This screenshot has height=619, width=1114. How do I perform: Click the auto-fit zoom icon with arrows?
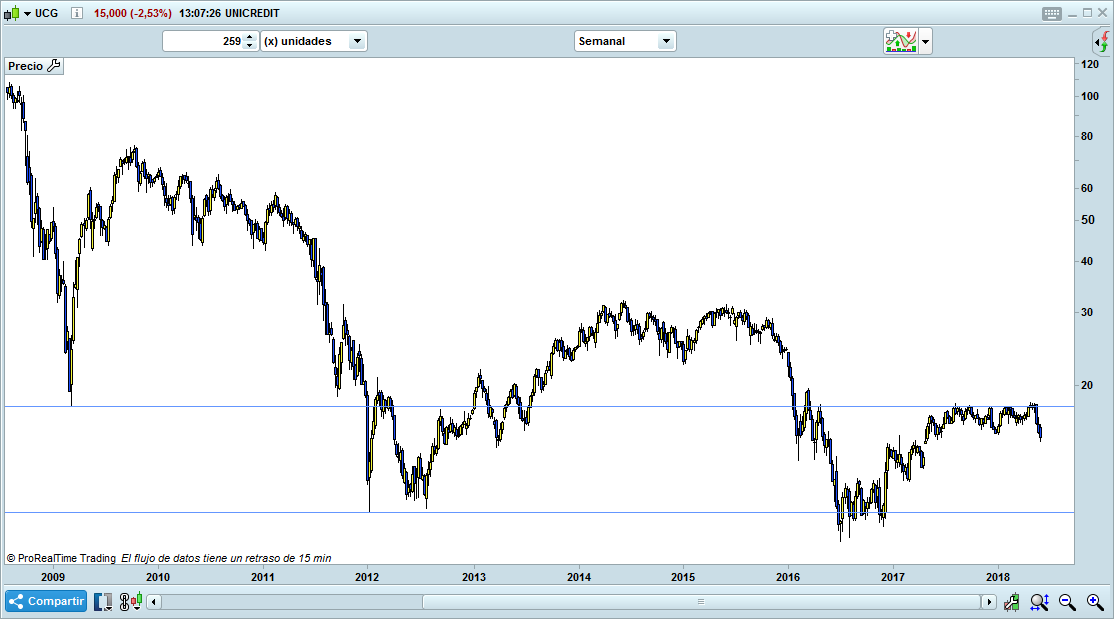point(1039,602)
